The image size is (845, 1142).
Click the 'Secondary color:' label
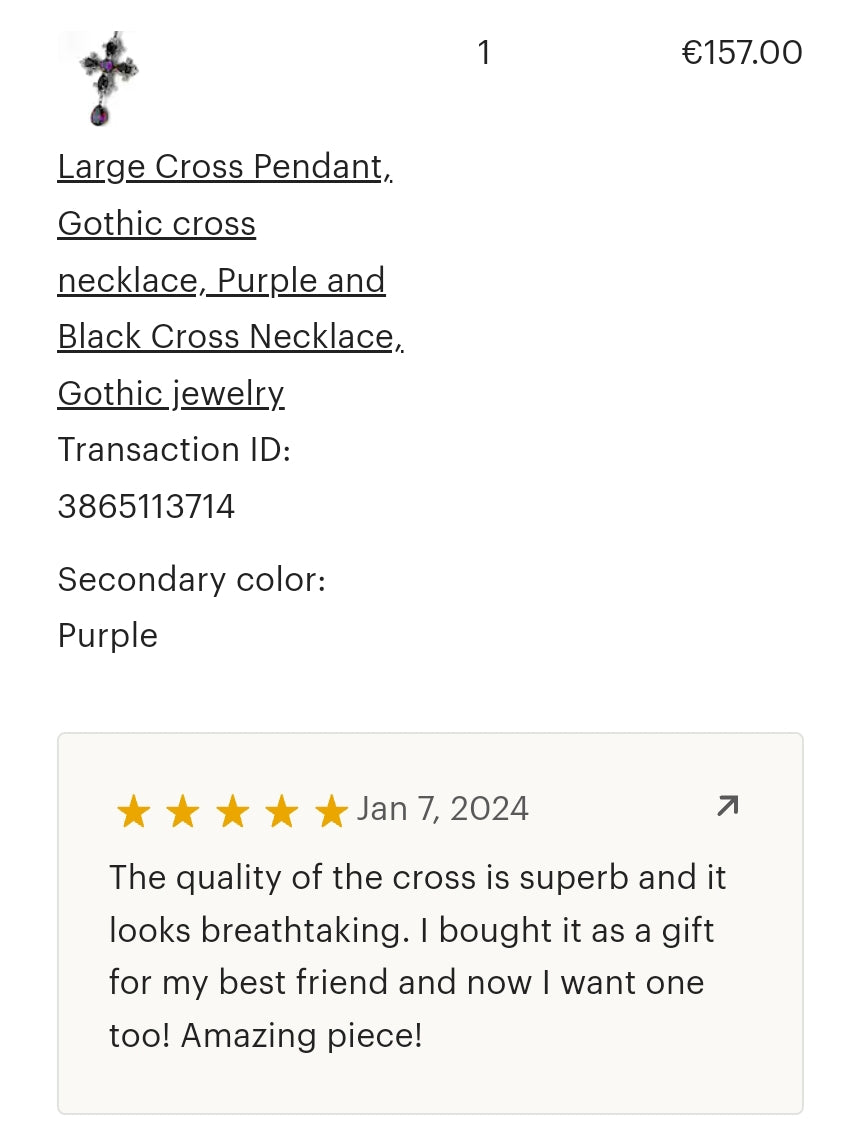(192, 580)
